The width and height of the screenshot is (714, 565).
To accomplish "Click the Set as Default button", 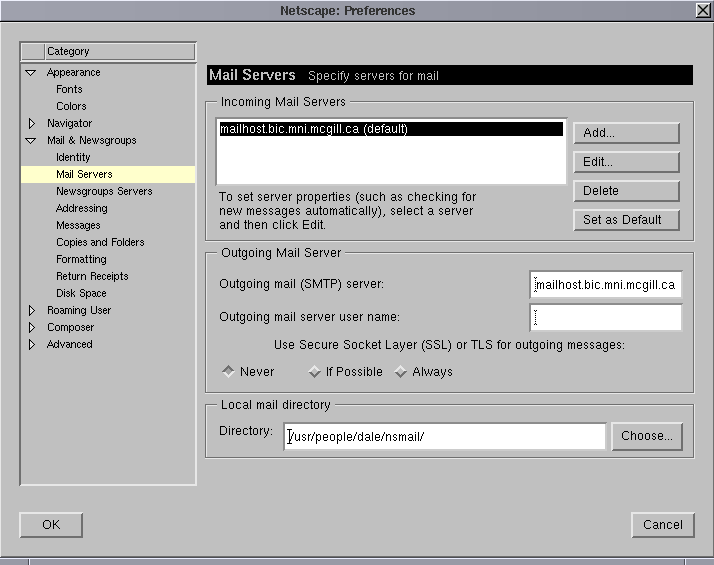I will coord(626,220).
